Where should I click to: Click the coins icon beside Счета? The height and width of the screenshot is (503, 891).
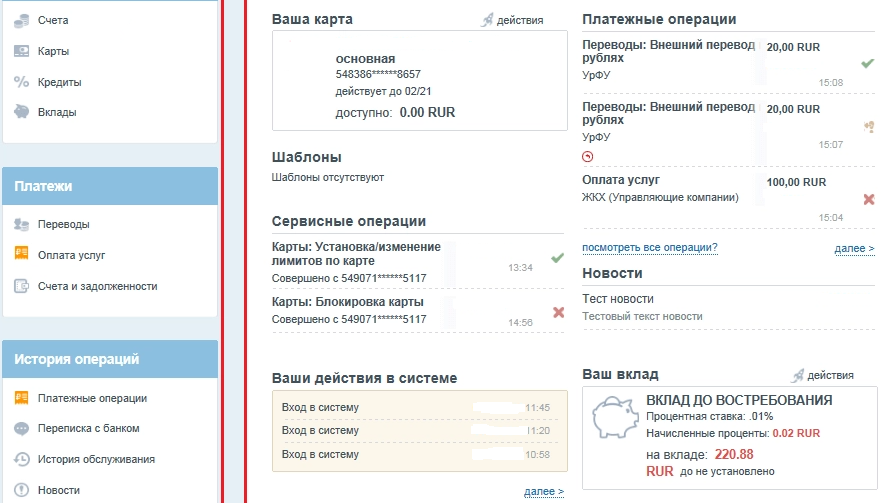(x=21, y=20)
